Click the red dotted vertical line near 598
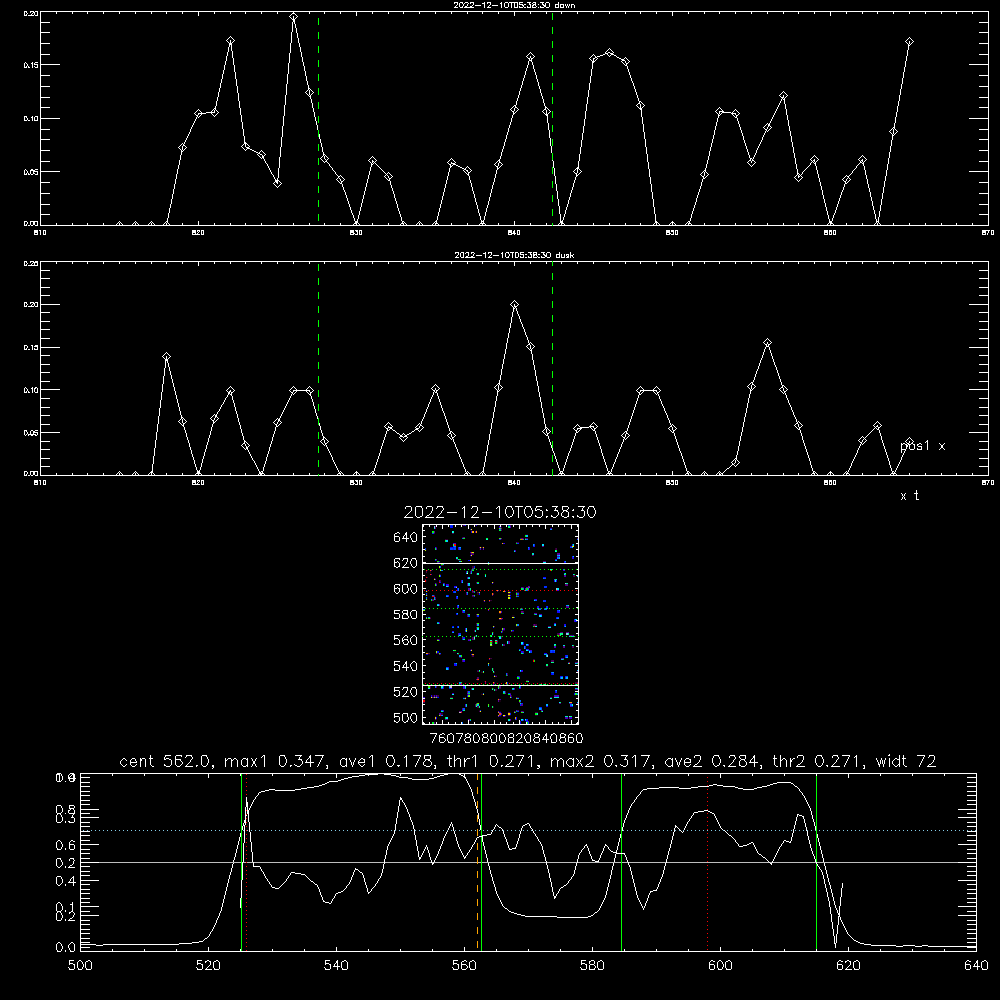This screenshot has width=1000, height=1000. click(707, 861)
